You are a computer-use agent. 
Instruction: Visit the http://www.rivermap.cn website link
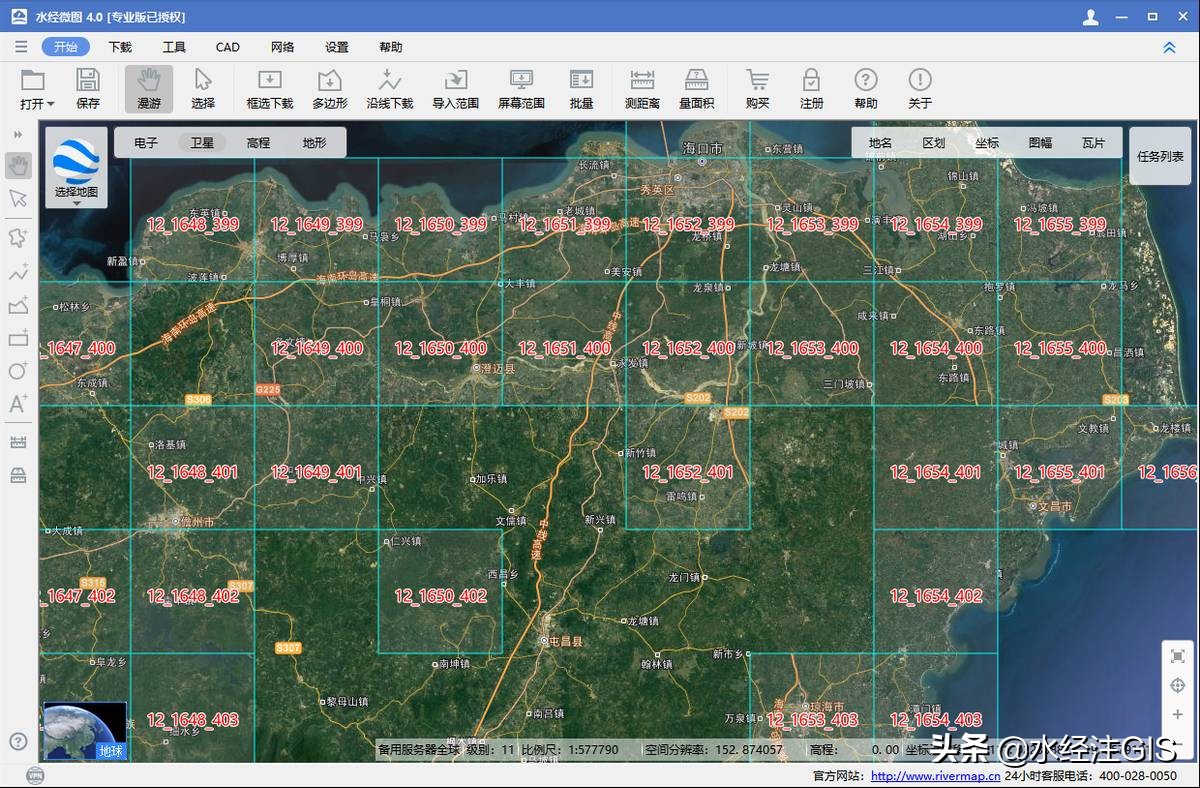(x=935, y=775)
